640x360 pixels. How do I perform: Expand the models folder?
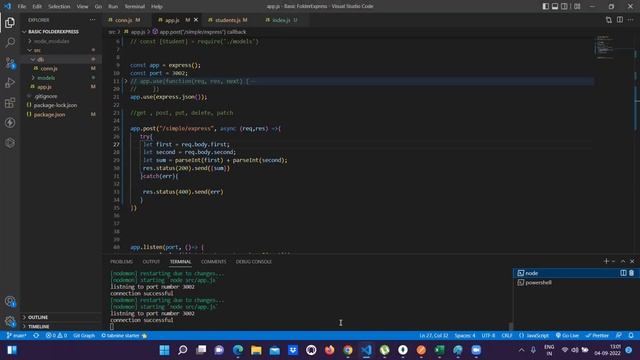[61, 78]
